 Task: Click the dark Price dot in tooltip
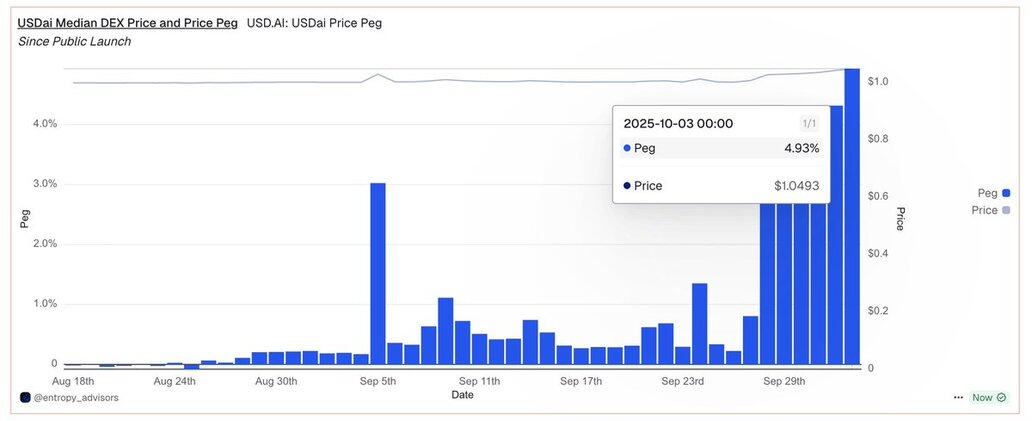(x=627, y=186)
